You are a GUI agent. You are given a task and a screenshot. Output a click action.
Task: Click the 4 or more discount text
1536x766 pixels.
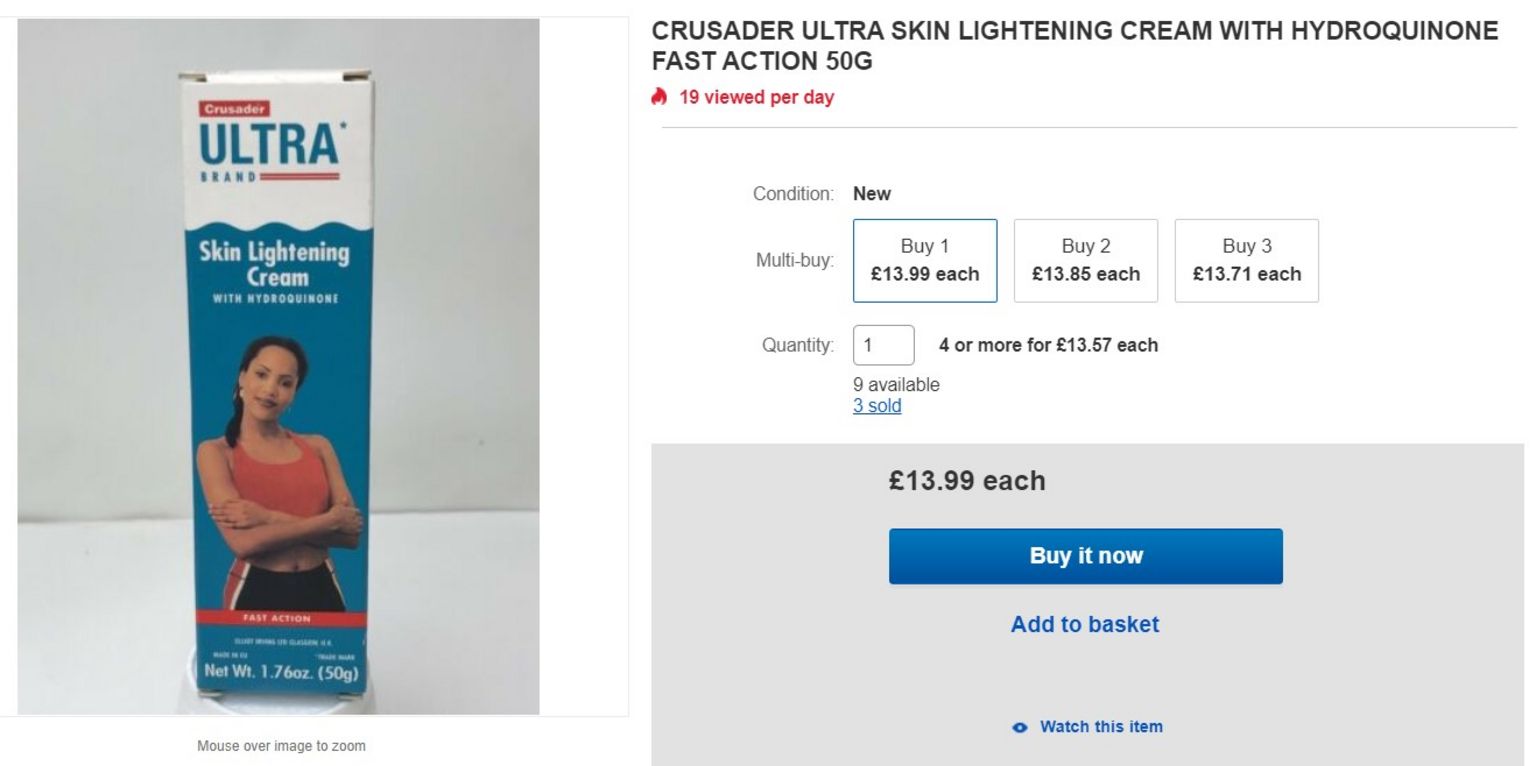pos(1048,345)
